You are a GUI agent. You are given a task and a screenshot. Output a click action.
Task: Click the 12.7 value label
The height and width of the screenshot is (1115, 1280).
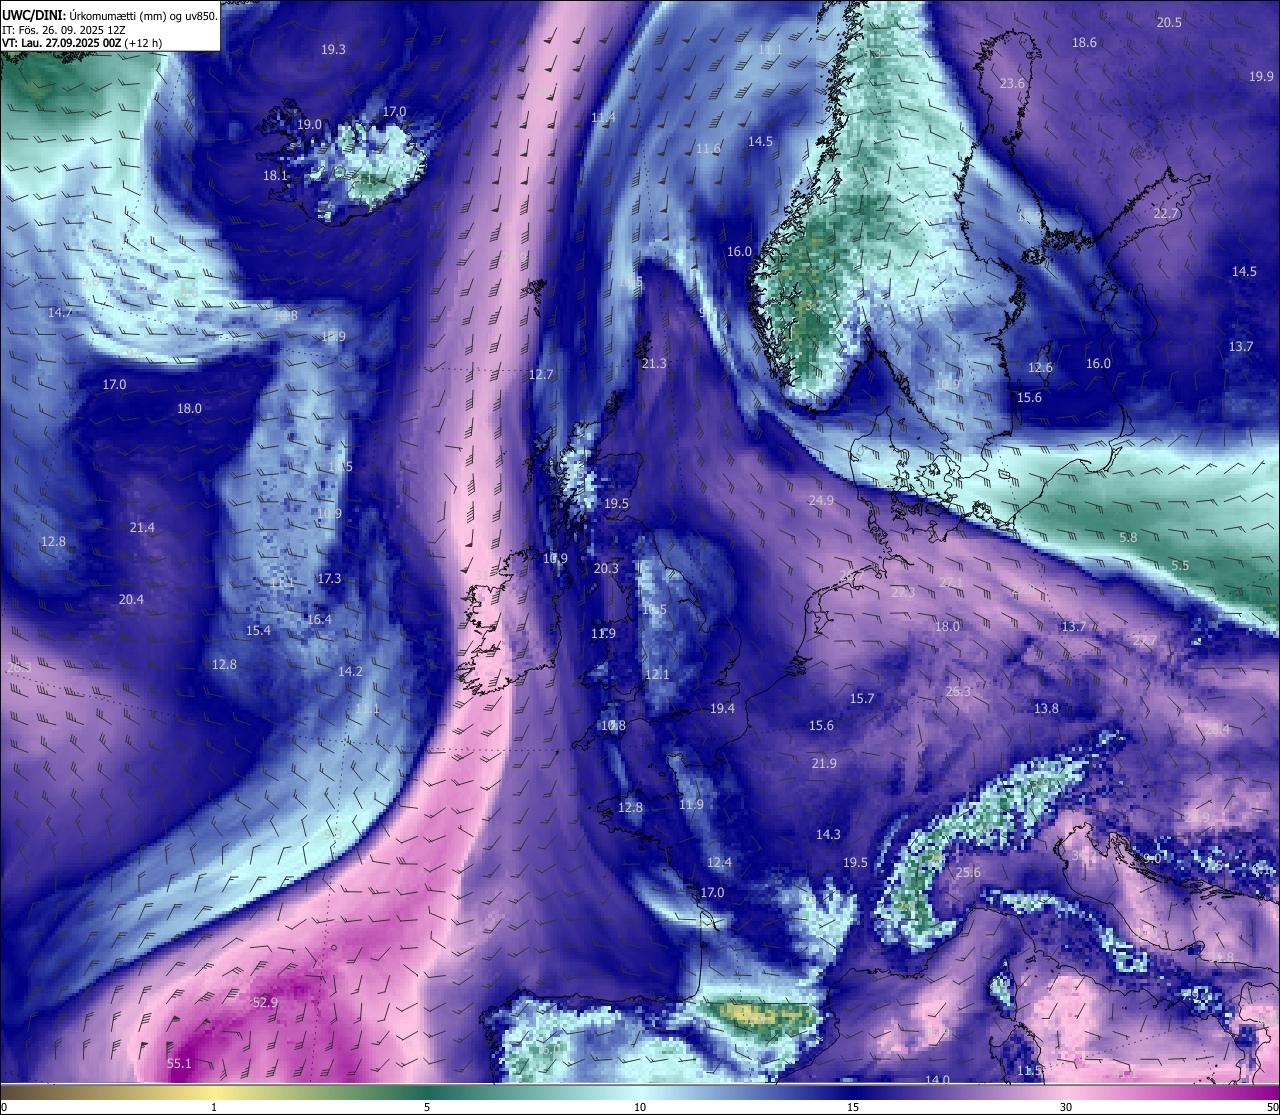[x=541, y=375]
